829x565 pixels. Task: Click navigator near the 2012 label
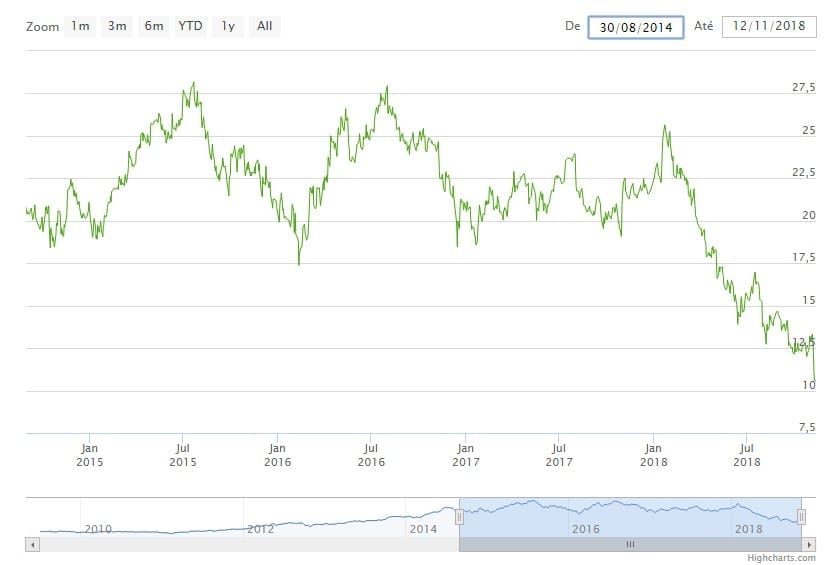pos(260,527)
